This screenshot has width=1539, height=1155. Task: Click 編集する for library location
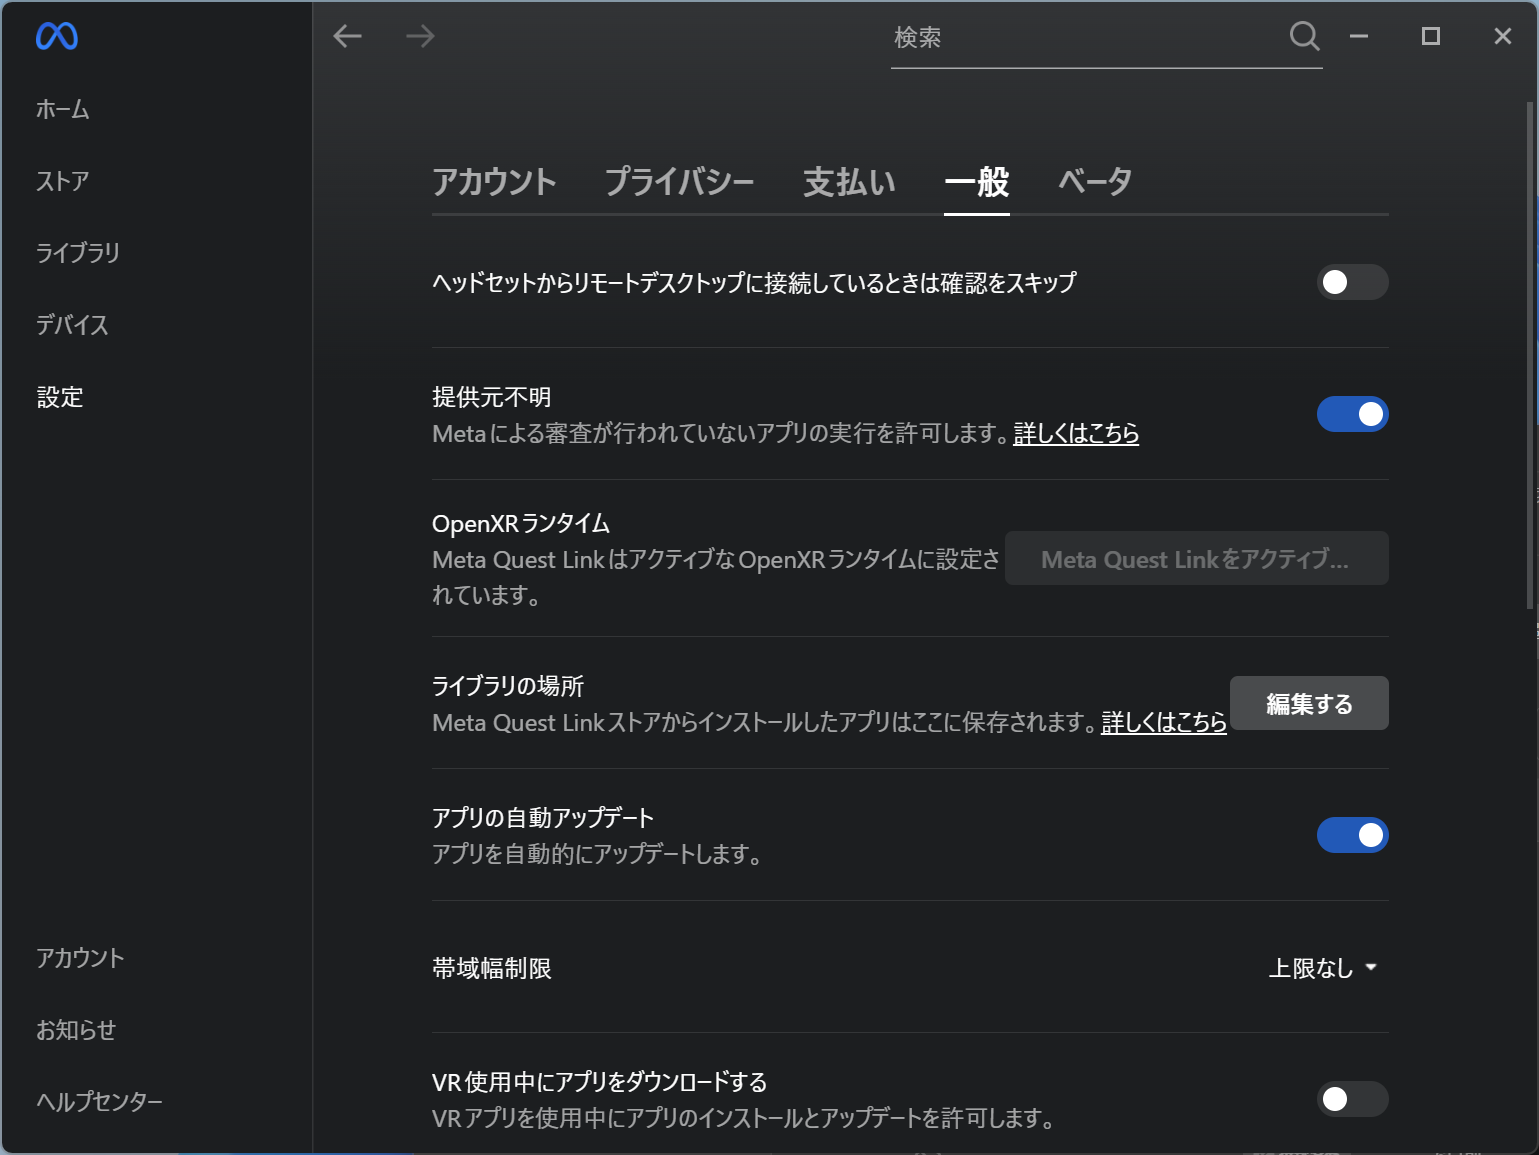1308,703
